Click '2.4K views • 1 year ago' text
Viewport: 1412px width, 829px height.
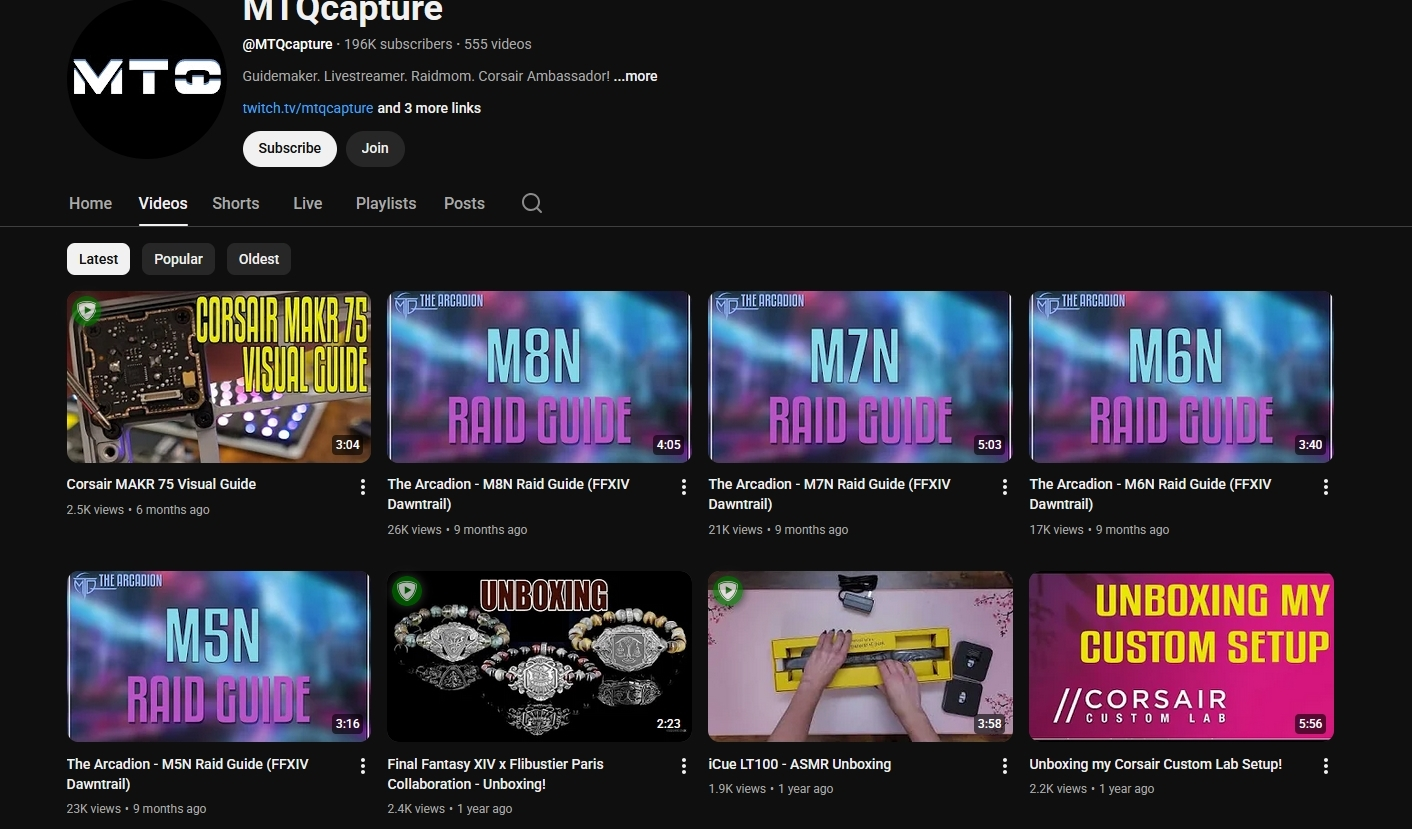(x=450, y=809)
